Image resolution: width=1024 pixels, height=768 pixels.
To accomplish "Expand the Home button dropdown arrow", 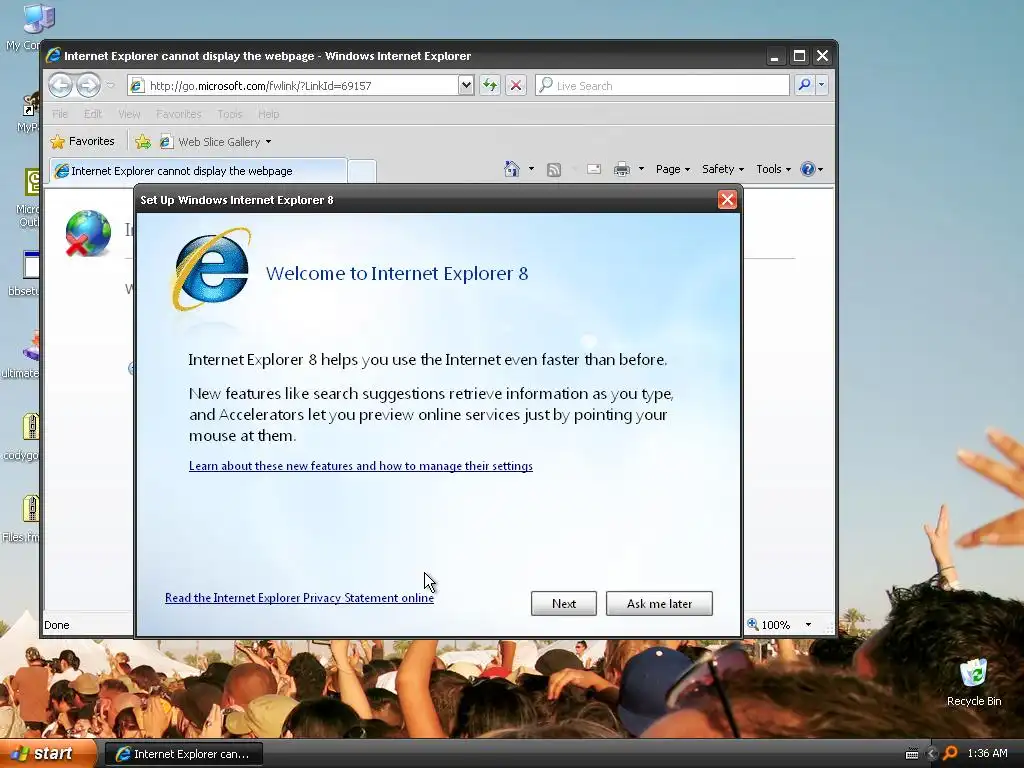I will coord(531,169).
